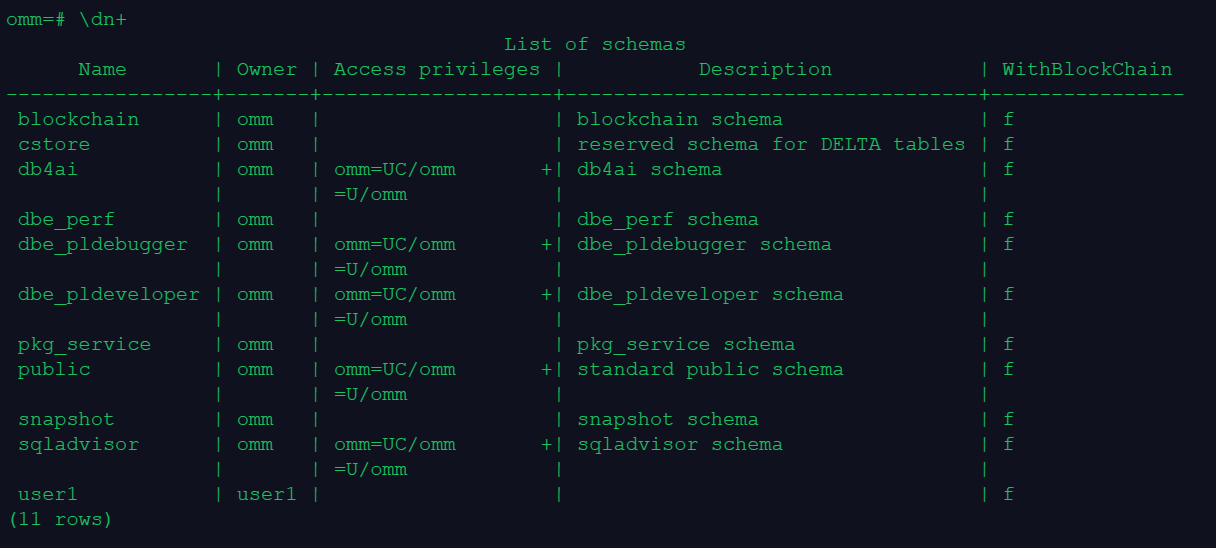Click the "reserved schema for DELTA tables" description

pos(771,144)
